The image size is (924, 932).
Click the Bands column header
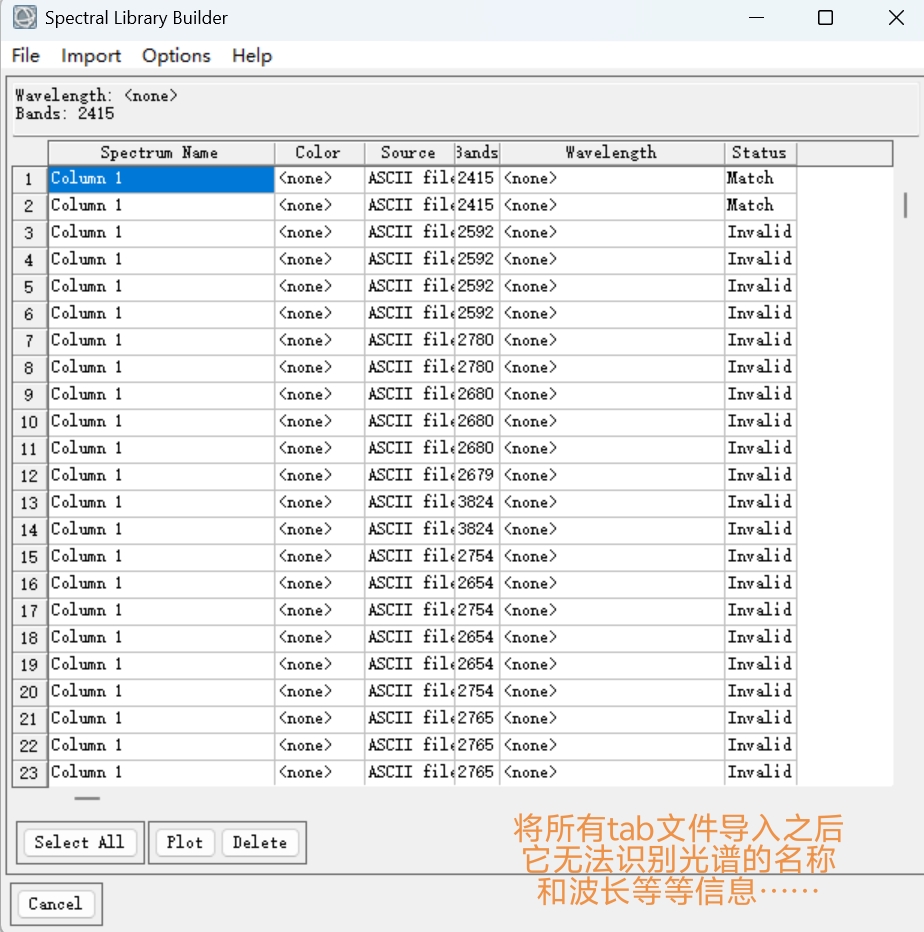click(x=477, y=153)
